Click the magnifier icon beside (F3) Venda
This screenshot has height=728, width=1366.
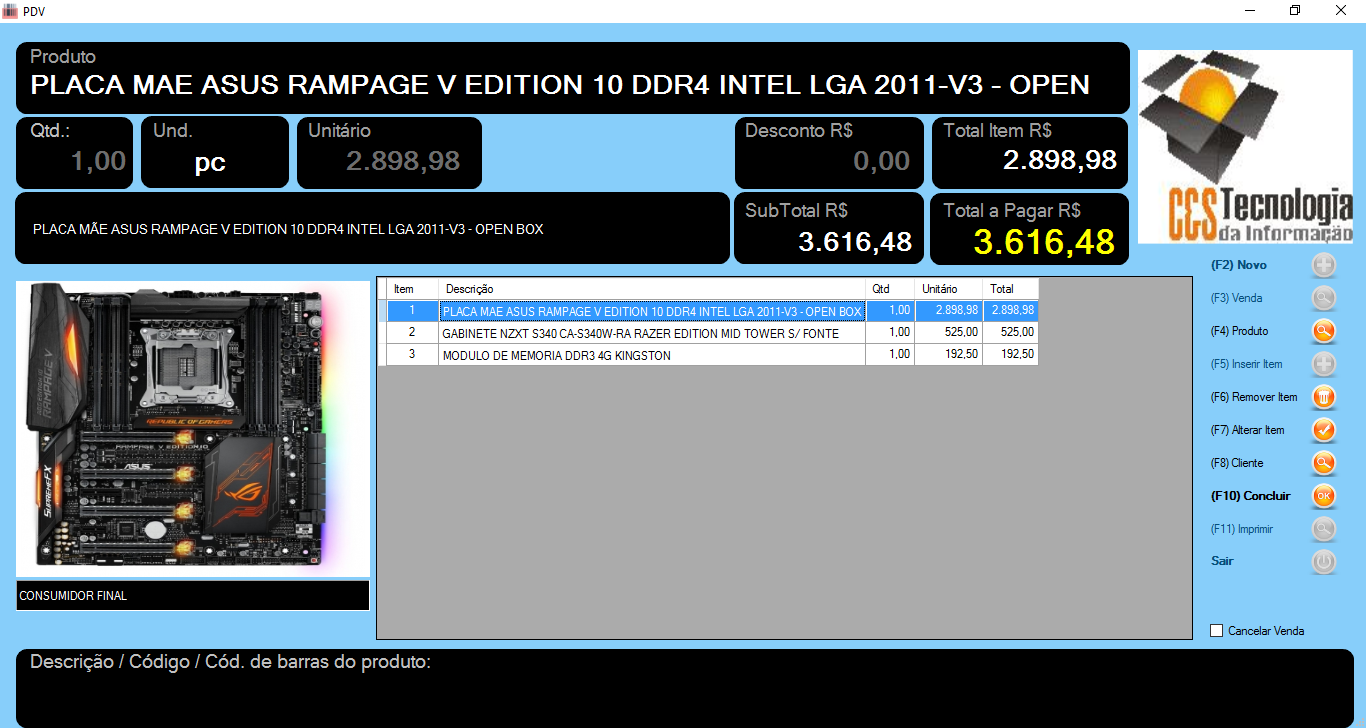(x=1323, y=298)
